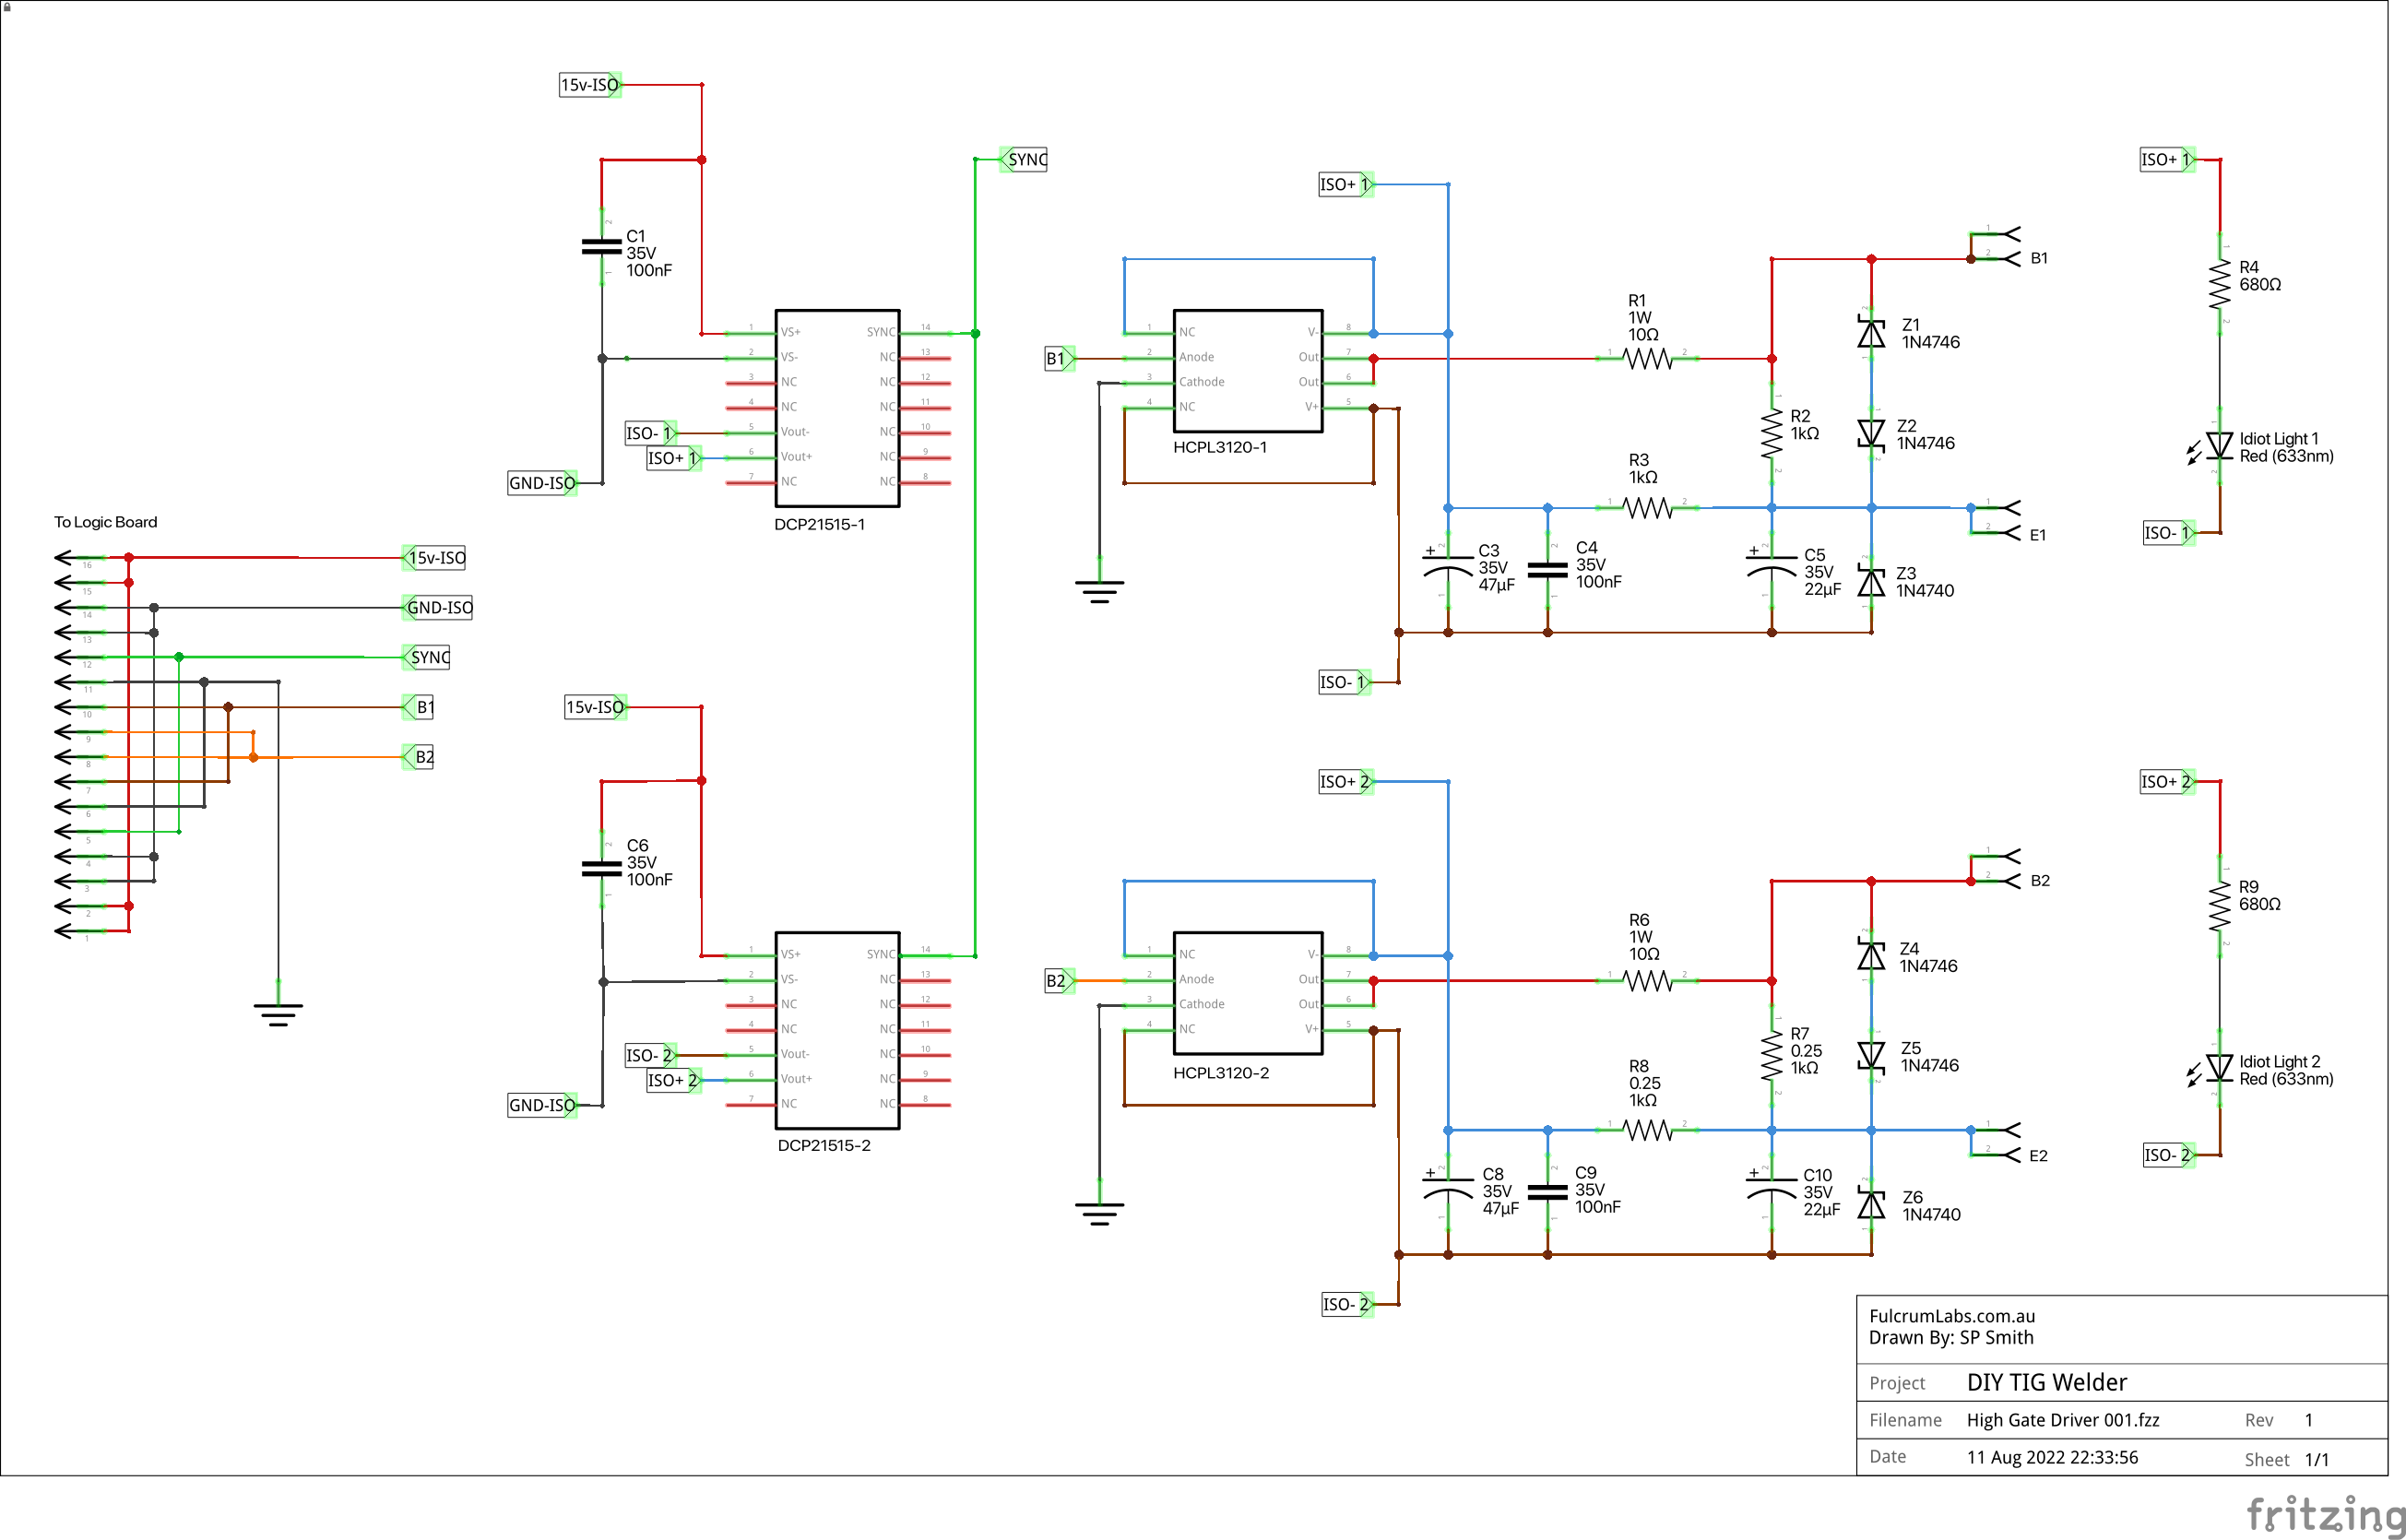Viewport: 2406px width, 1540px height.
Task: Select the Z3 1N4740 zener diode
Action: [x=1871, y=582]
